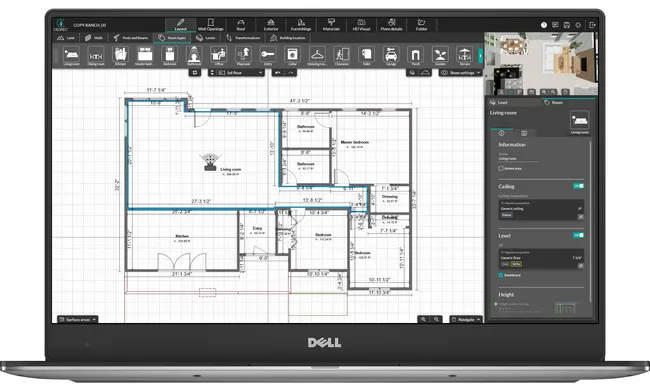Image resolution: width=650 pixels, height=388 pixels.
Task: Select the Bathroom room type icon
Action: (x=194, y=54)
